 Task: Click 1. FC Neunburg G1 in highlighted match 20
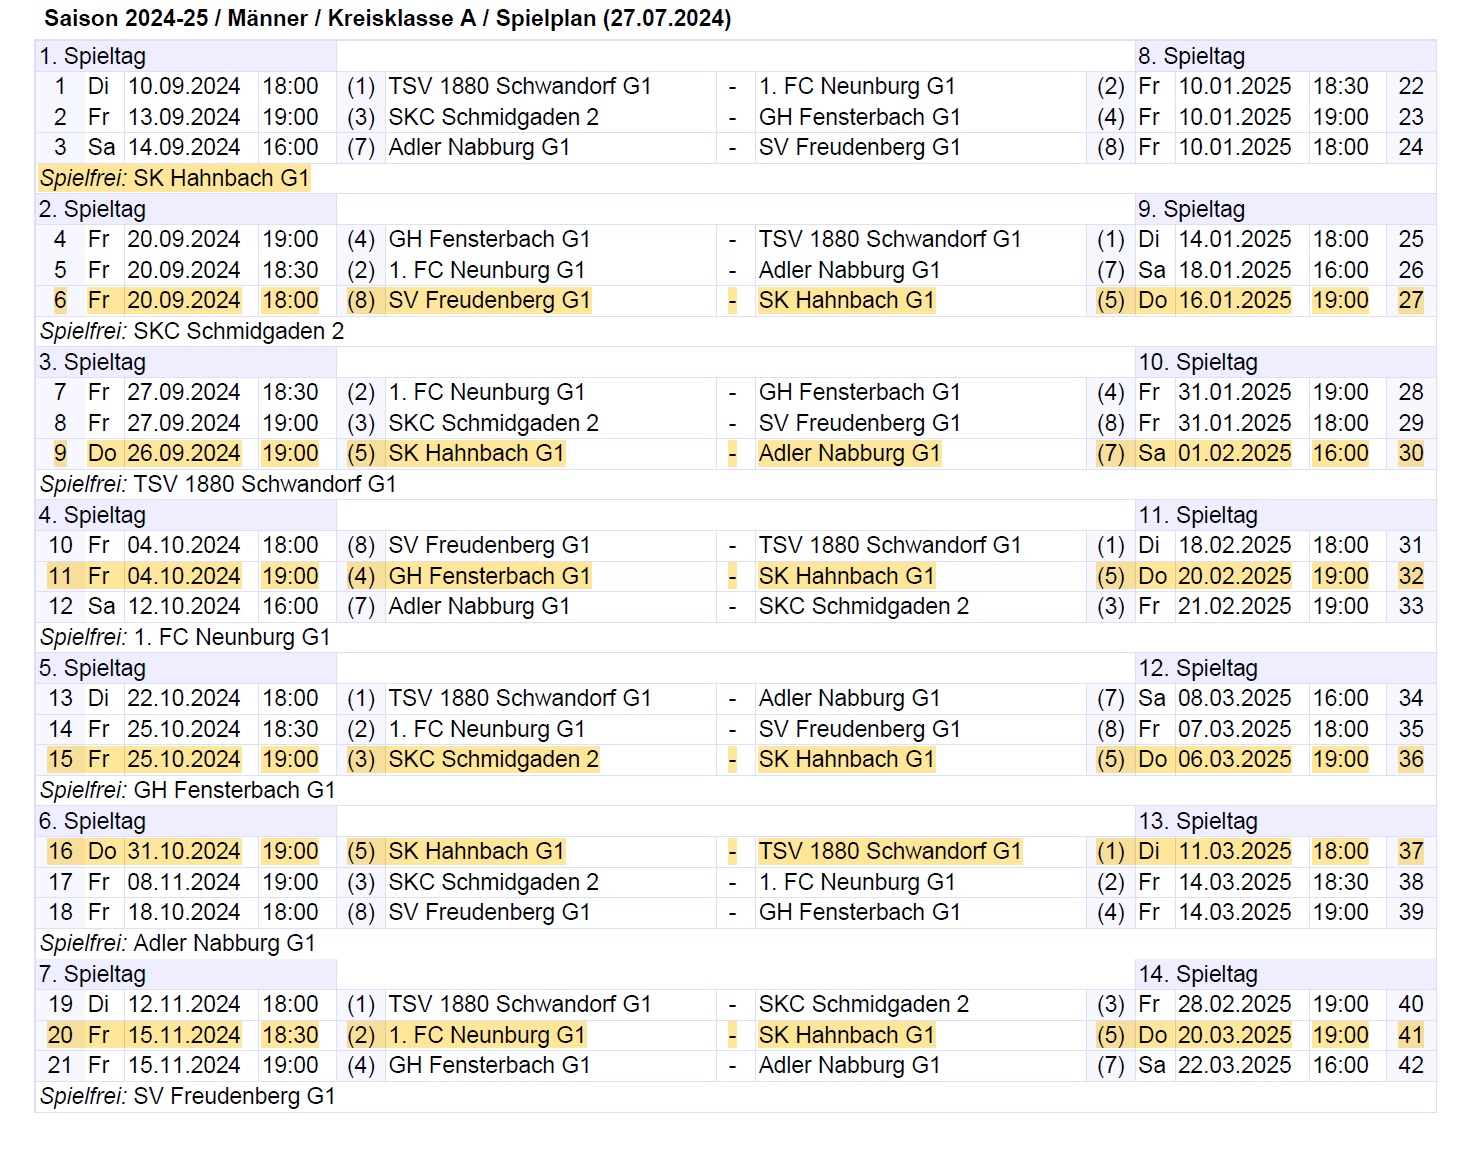click(487, 1035)
